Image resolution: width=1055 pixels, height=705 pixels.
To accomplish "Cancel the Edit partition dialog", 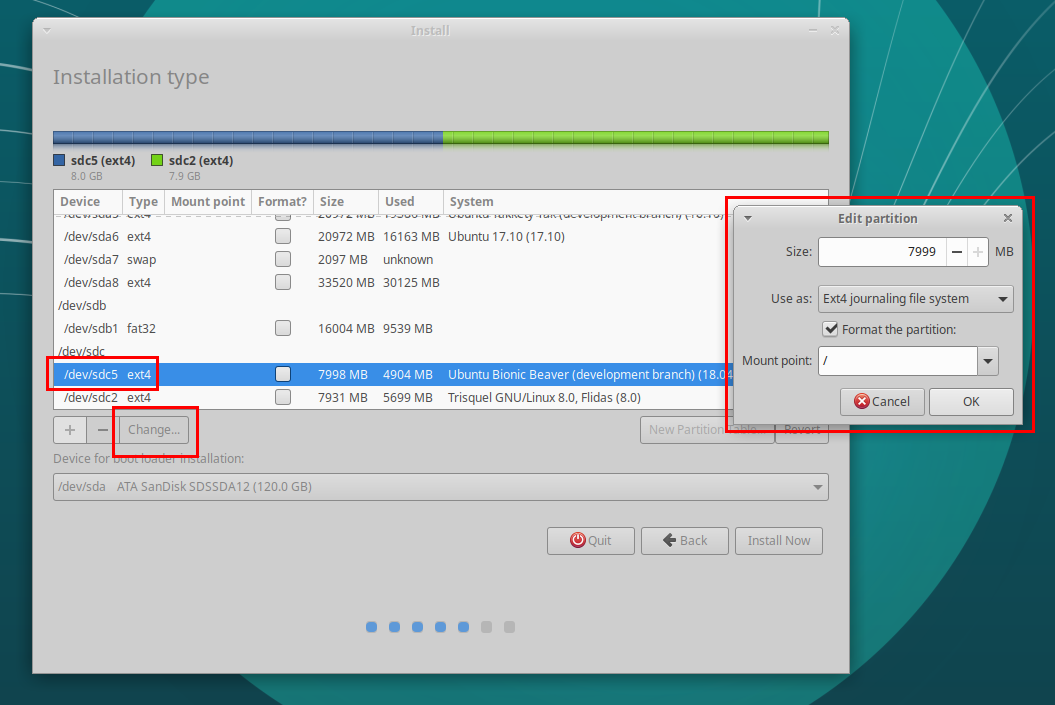I will point(882,402).
